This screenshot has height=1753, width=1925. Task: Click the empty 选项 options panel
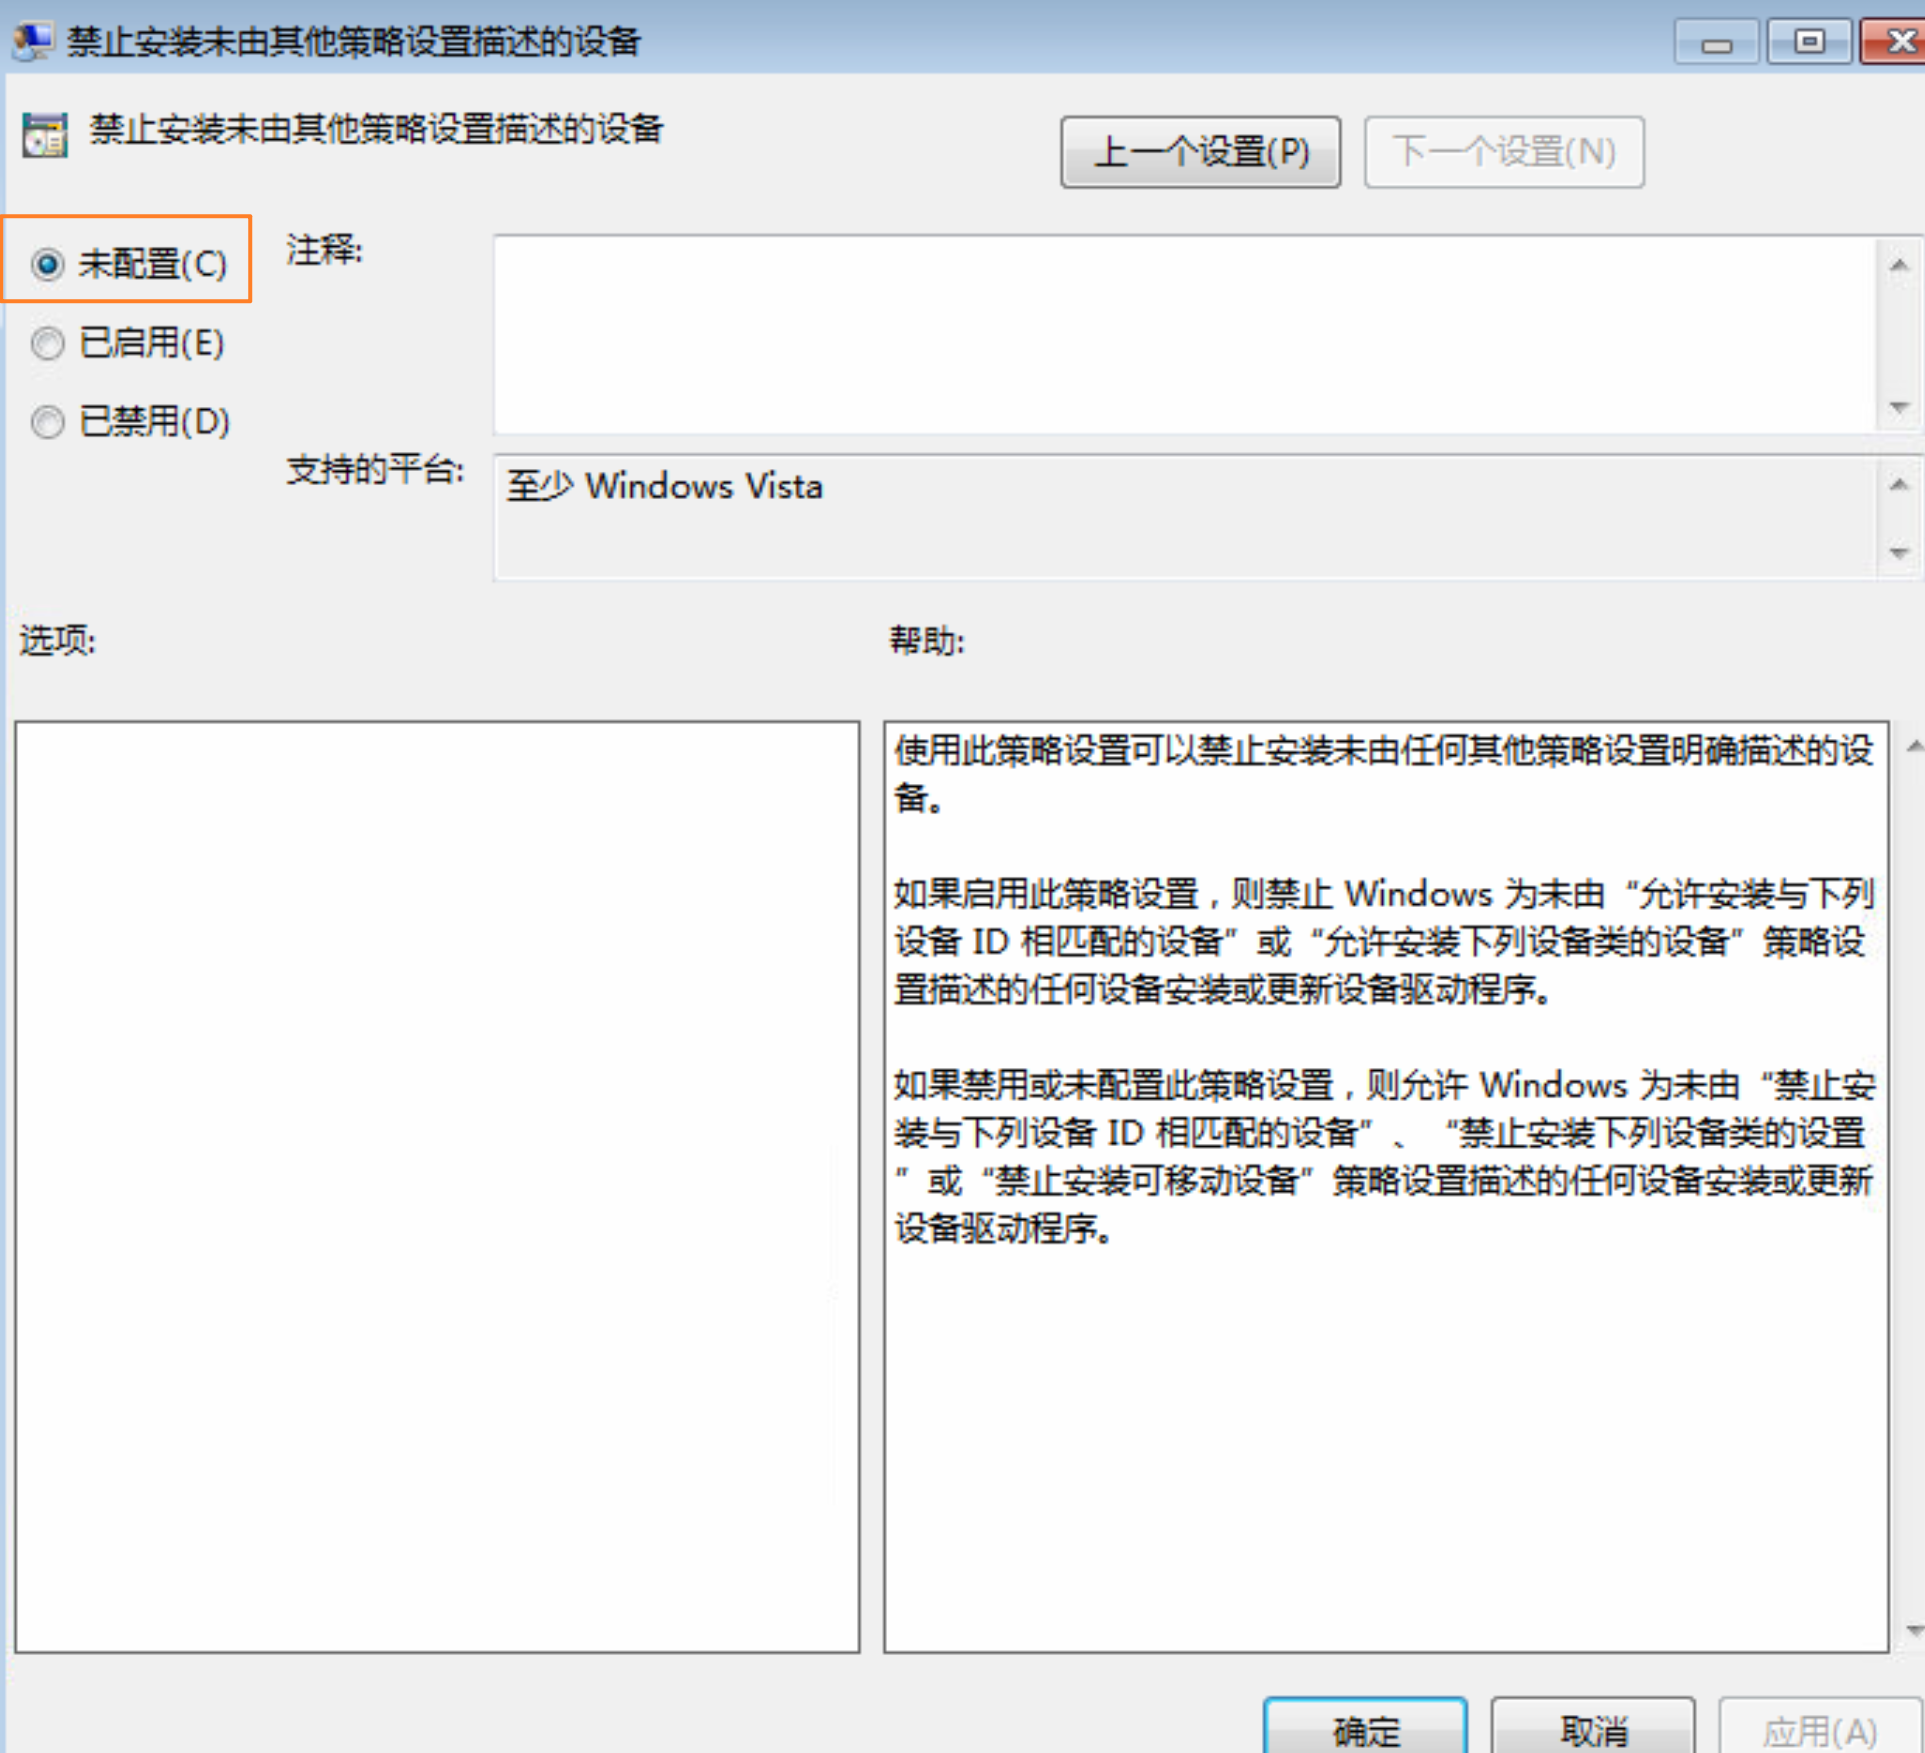click(437, 1186)
